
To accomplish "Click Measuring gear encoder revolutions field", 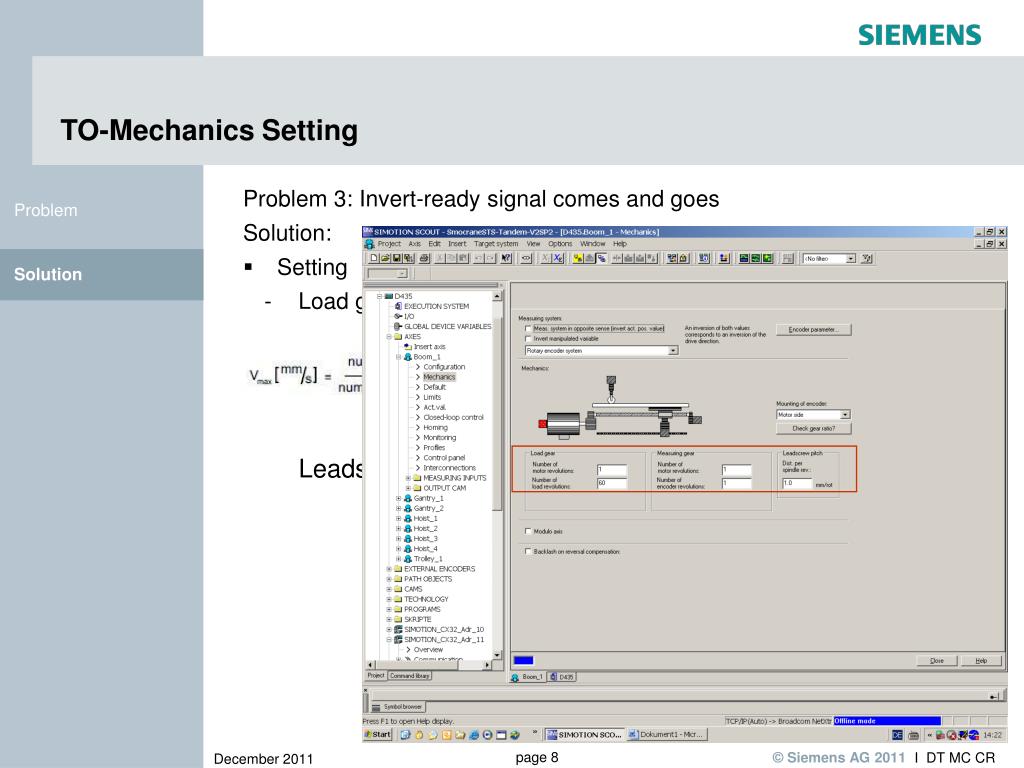I will (736, 483).
